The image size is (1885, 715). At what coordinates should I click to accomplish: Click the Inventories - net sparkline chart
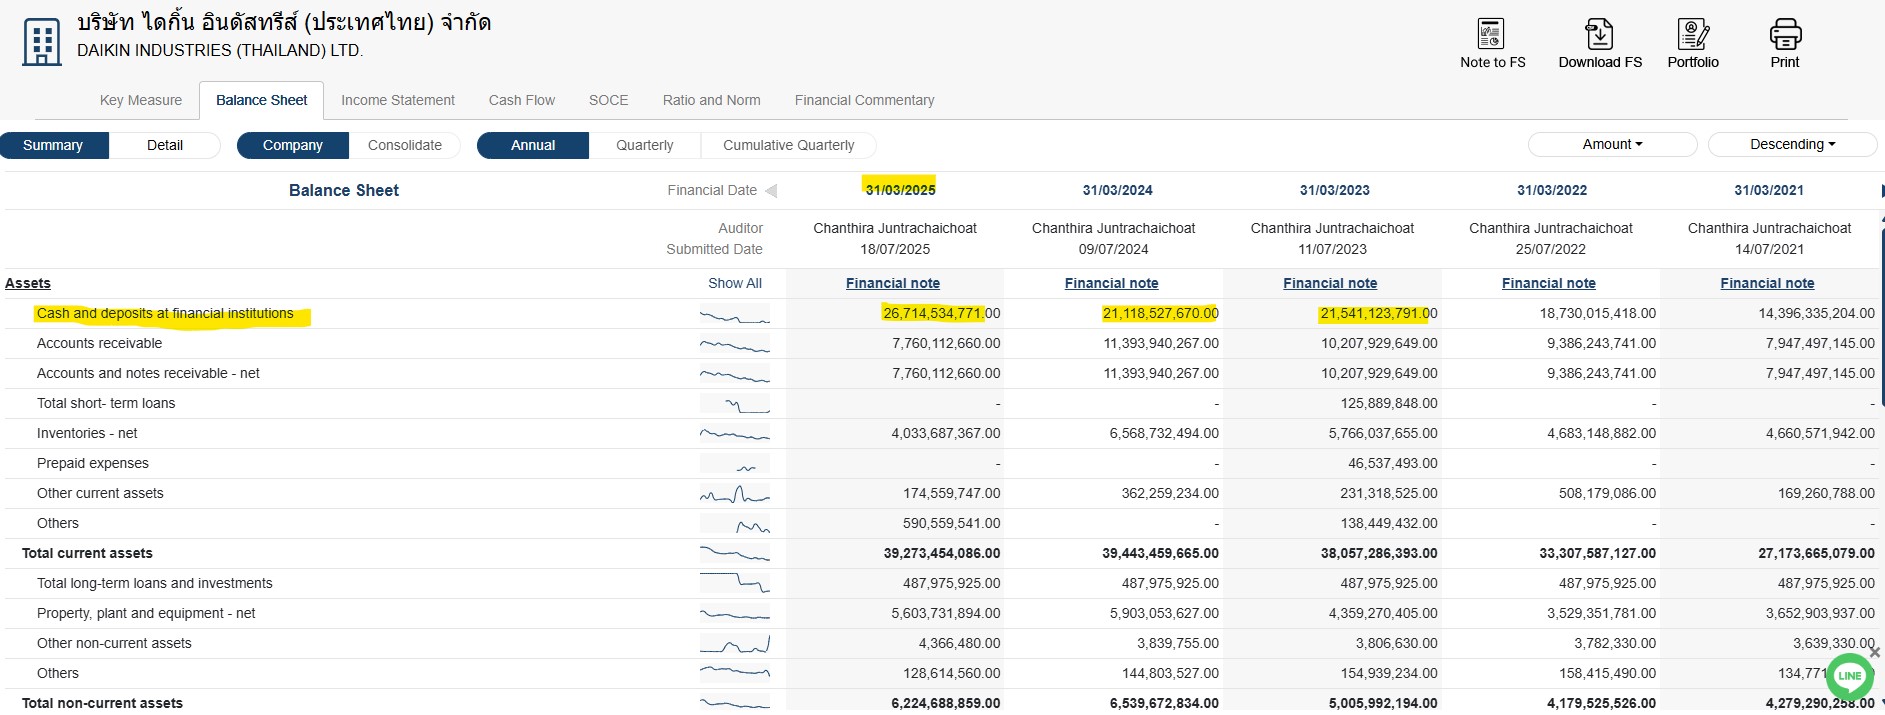point(735,434)
